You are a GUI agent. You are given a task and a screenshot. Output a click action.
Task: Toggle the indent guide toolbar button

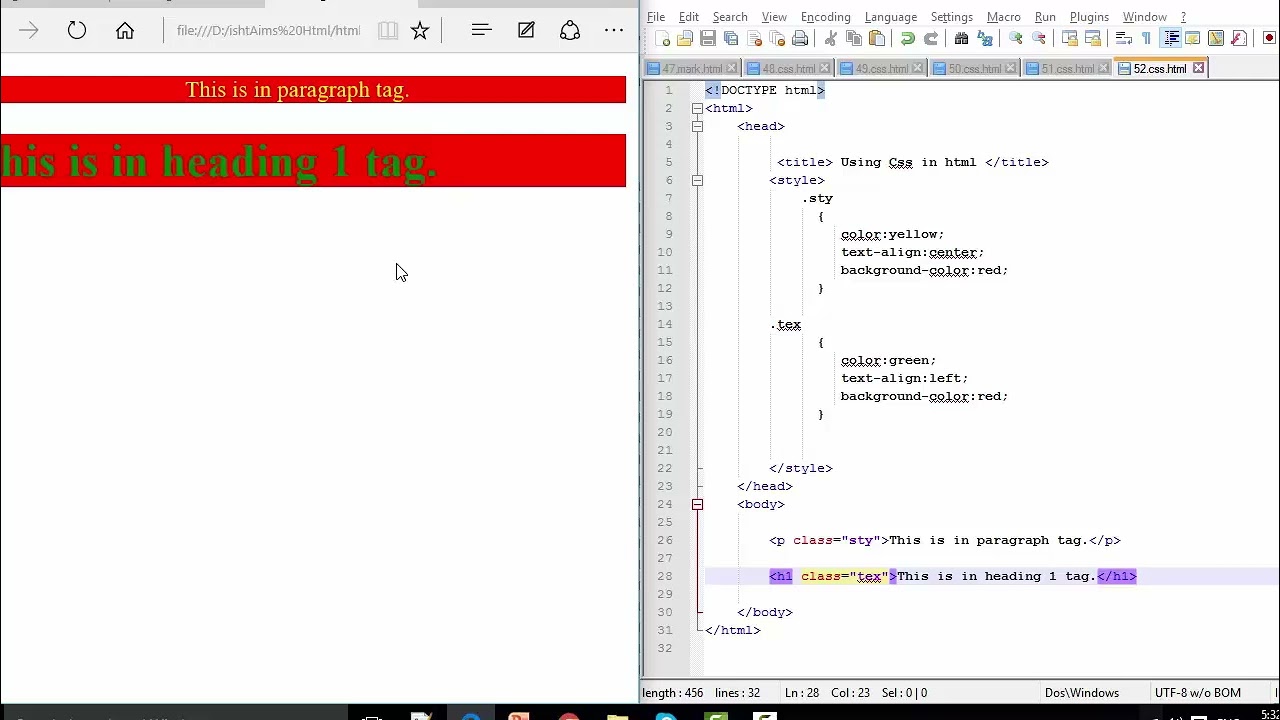pyautogui.click(x=1170, y=38)
